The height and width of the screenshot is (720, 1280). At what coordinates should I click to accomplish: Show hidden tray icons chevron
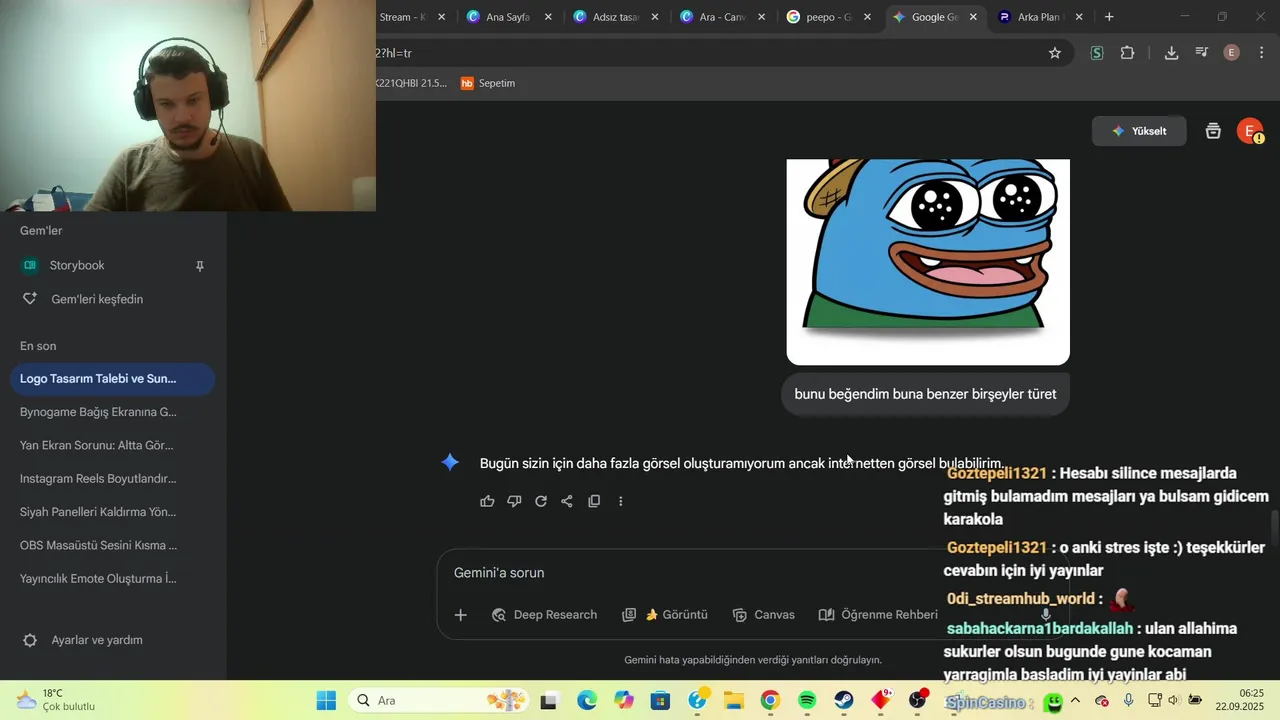[x=1075, y=700]
